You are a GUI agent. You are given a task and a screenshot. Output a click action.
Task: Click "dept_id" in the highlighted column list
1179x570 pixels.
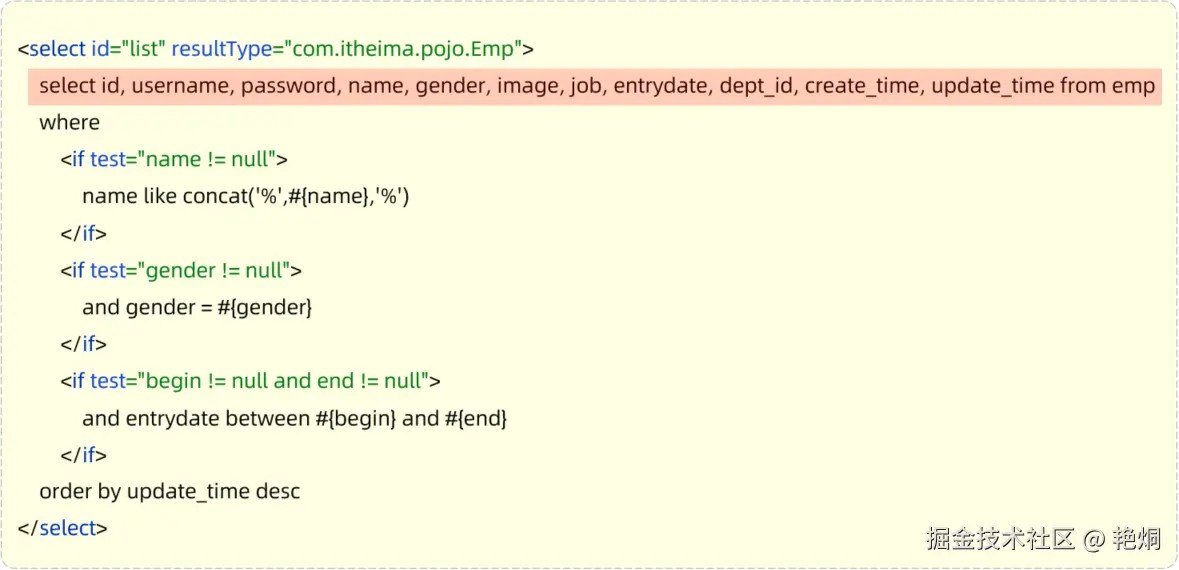[757, 86]
